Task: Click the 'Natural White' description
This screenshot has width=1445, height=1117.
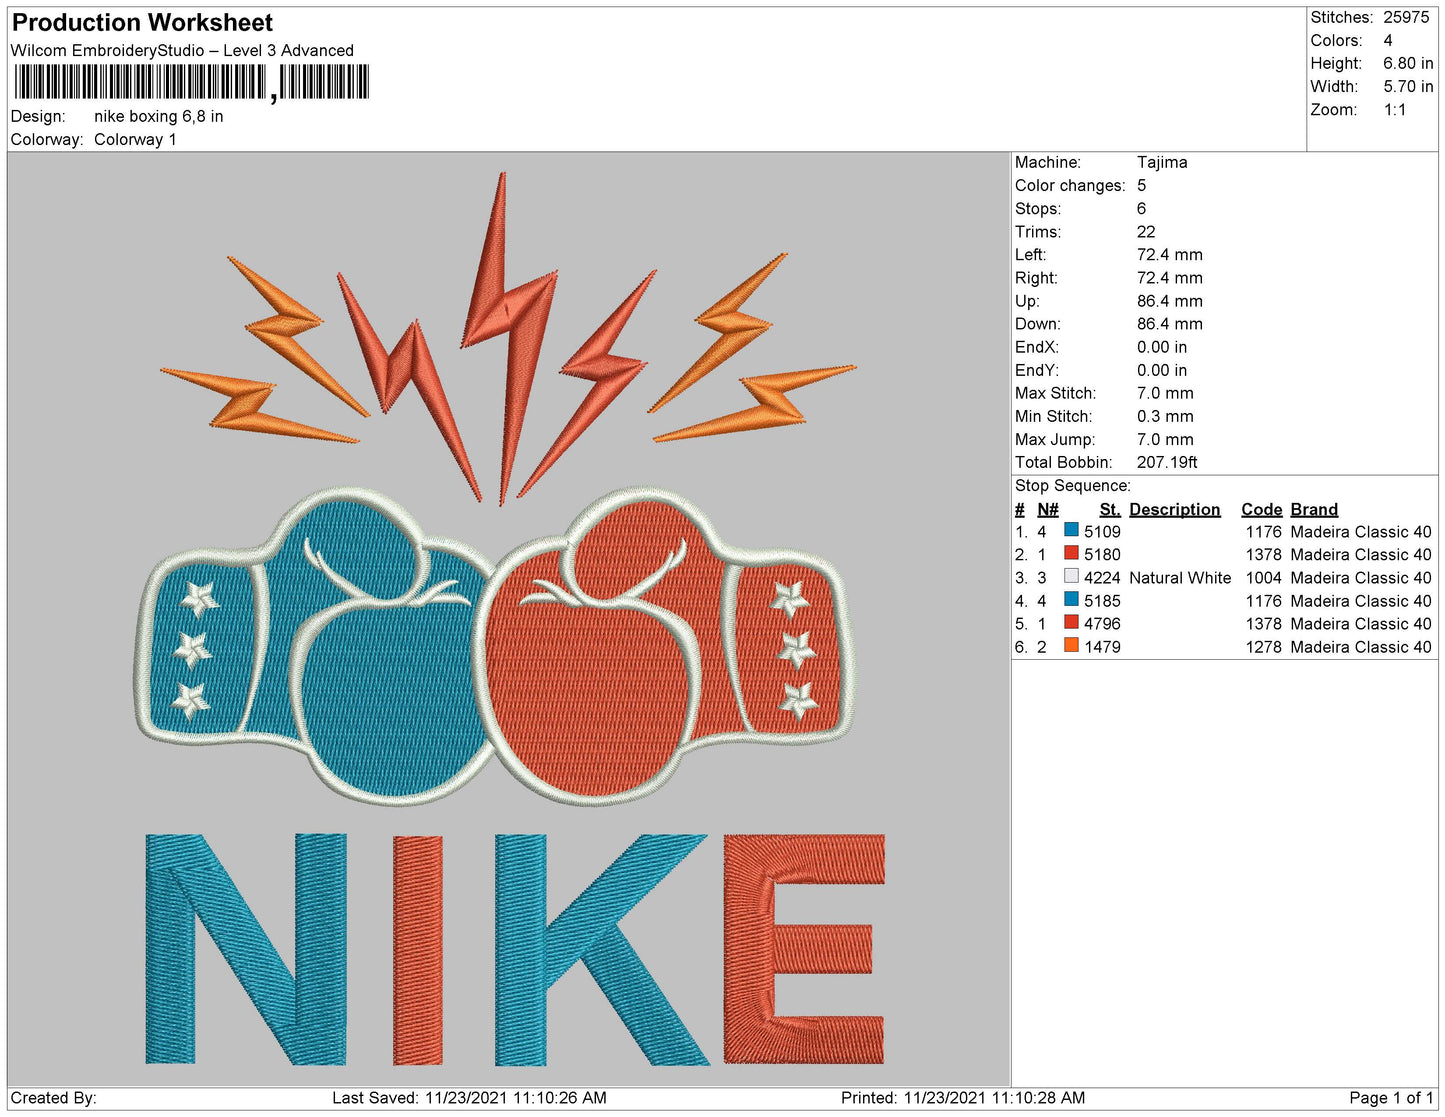Action: click(1180, 578)
